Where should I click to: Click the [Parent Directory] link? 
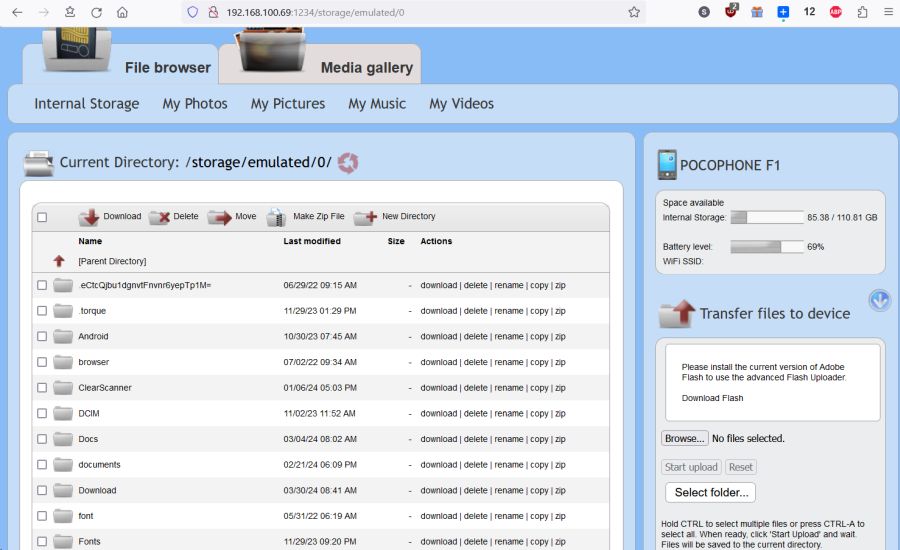point(112,261)
